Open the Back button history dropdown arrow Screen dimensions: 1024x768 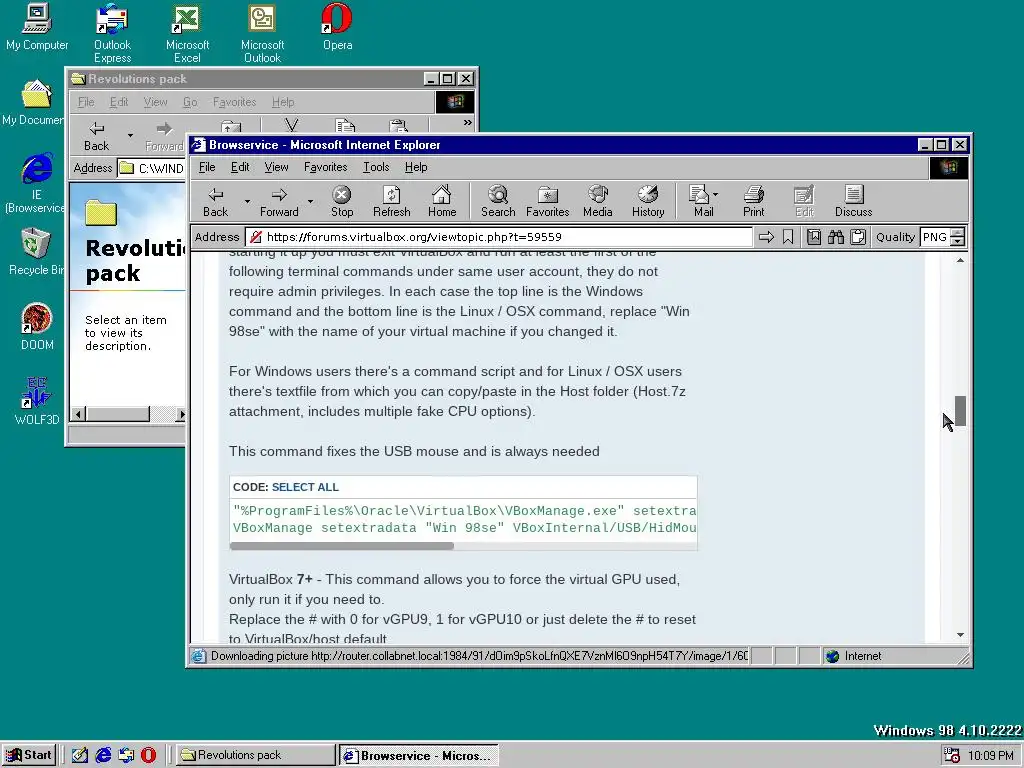point(247,202)
